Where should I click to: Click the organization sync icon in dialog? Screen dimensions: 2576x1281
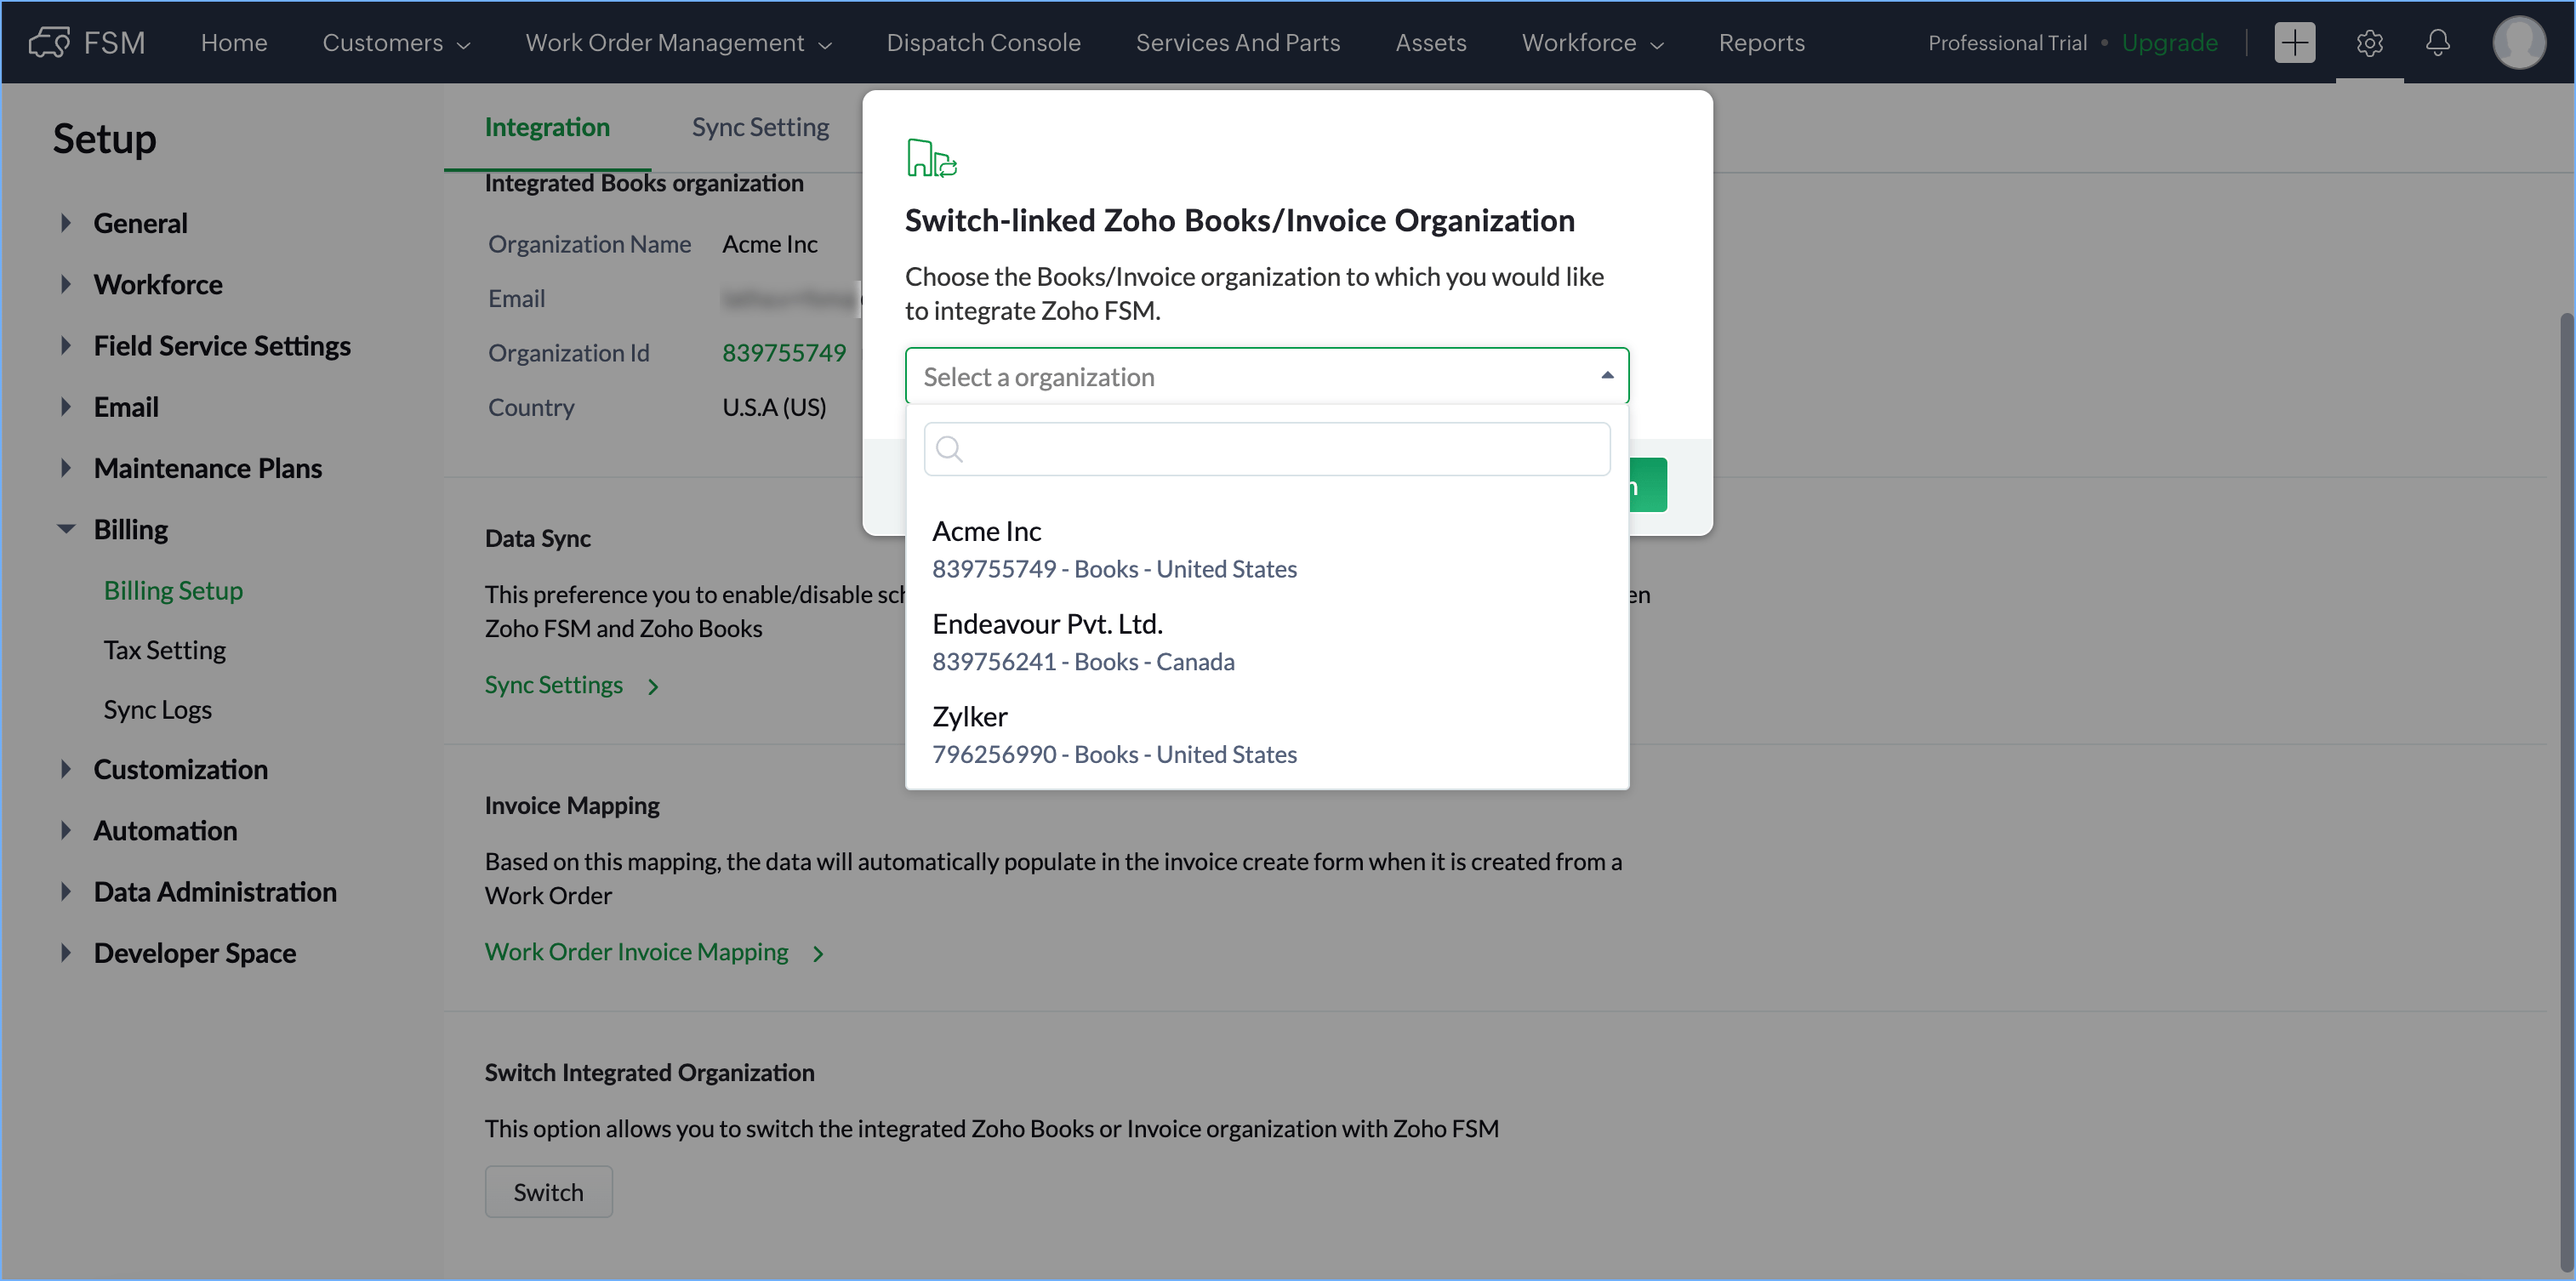coord(931,158)
